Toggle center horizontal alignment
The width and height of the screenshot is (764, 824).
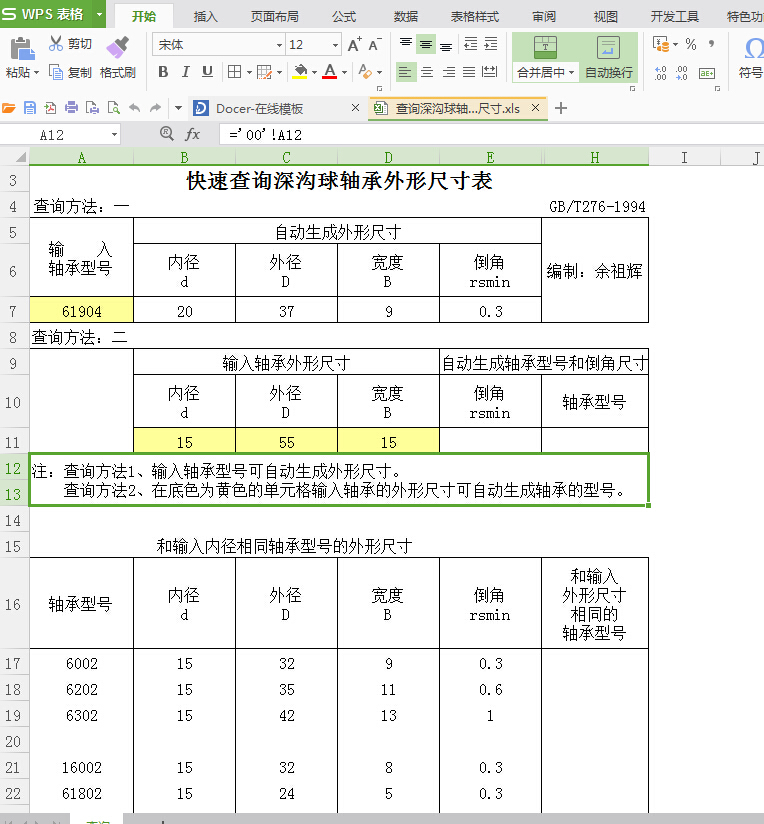[427, 71]
